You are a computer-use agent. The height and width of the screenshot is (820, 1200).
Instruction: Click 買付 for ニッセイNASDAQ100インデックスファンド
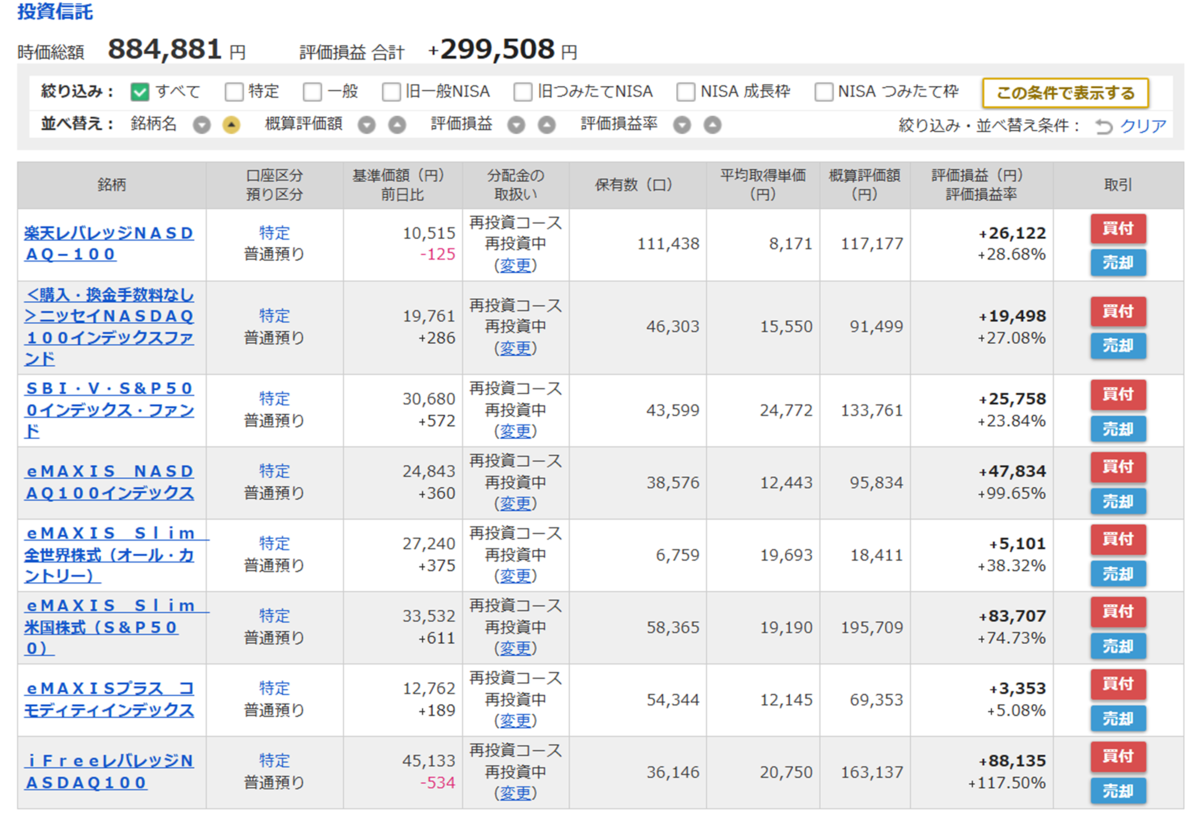pos(1118,311)
